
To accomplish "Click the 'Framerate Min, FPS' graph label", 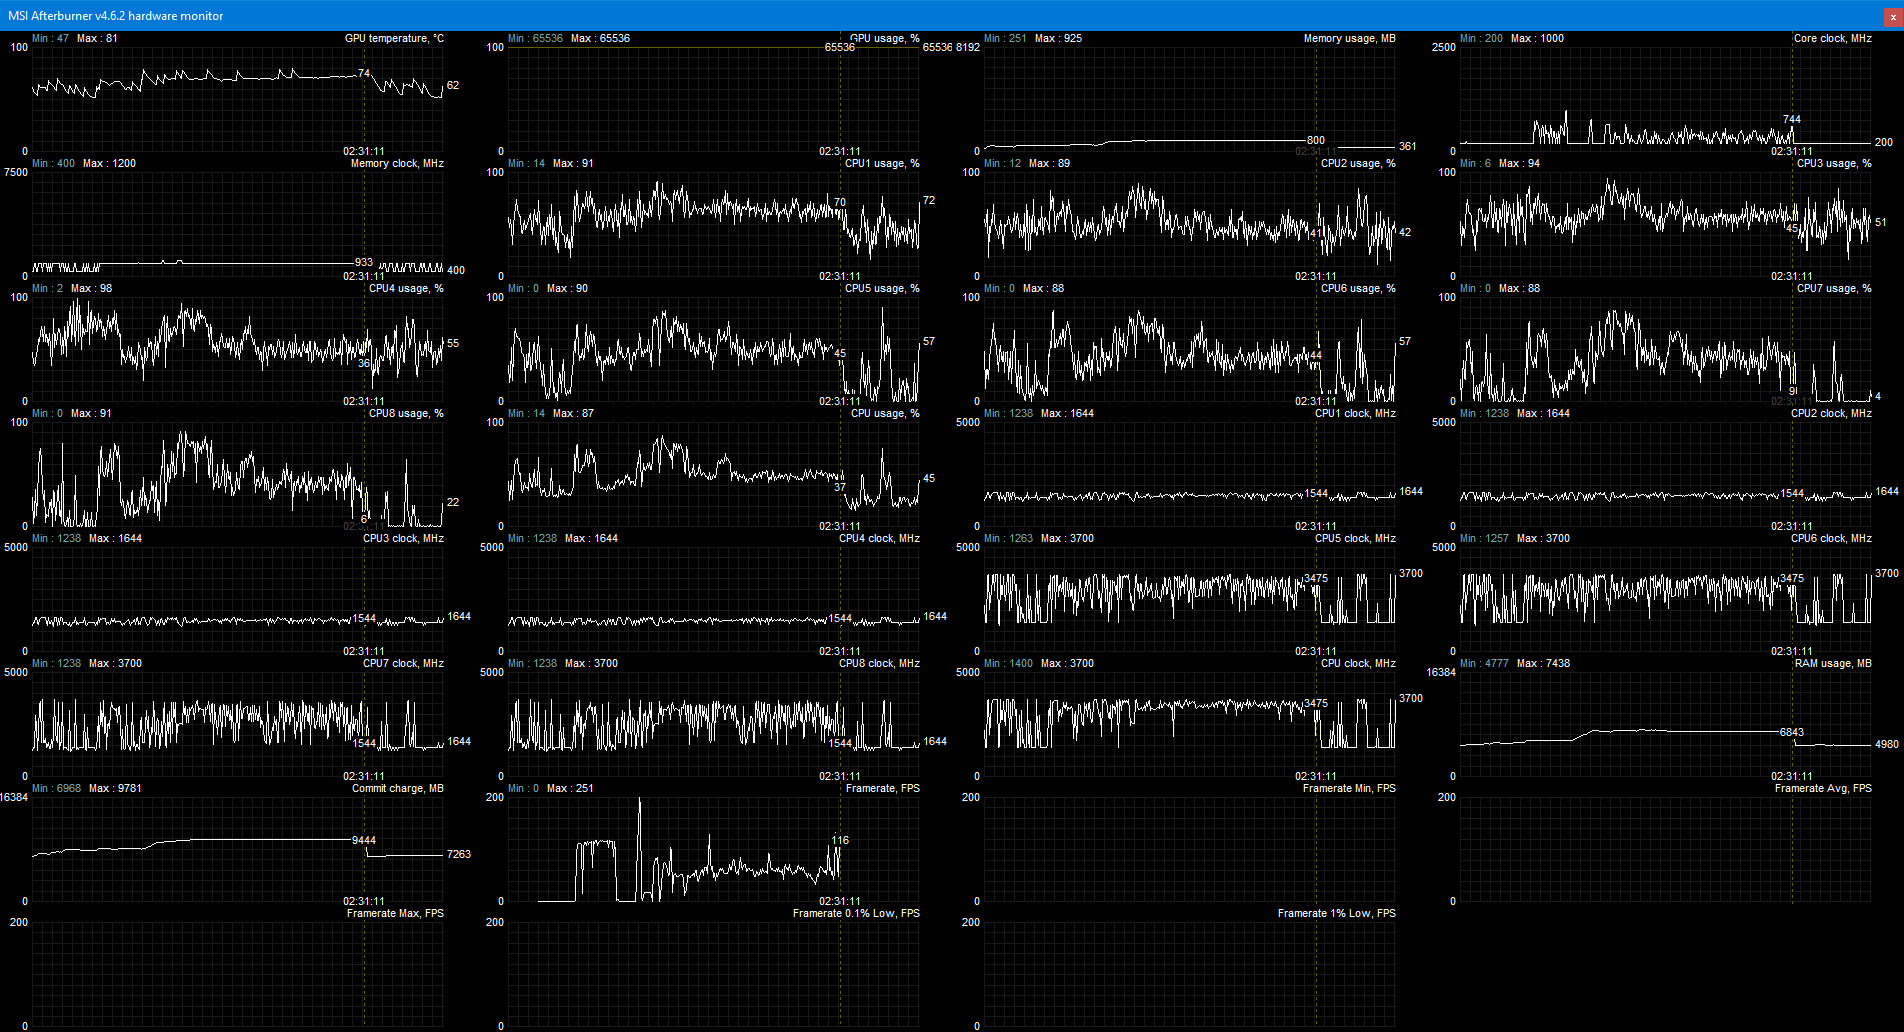I will click(1349, 788).
